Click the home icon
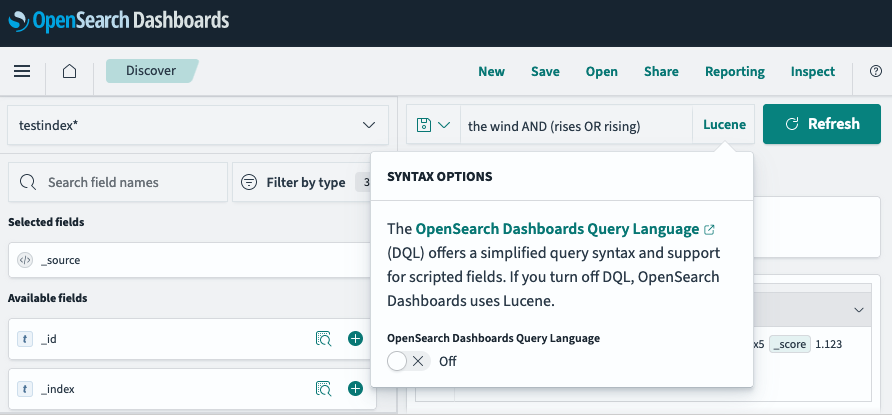This screenshot has height=415, width=892. click(69, 71)
